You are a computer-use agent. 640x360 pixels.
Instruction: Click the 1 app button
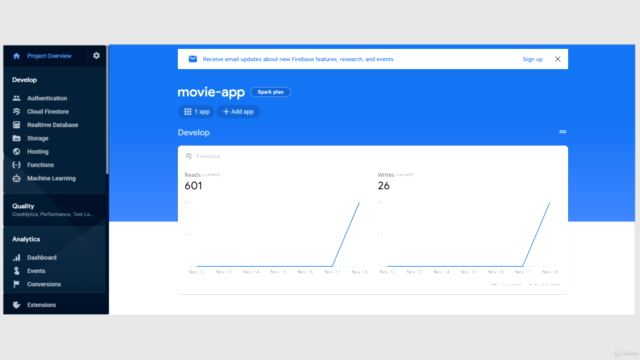click(x=196, y=112)
